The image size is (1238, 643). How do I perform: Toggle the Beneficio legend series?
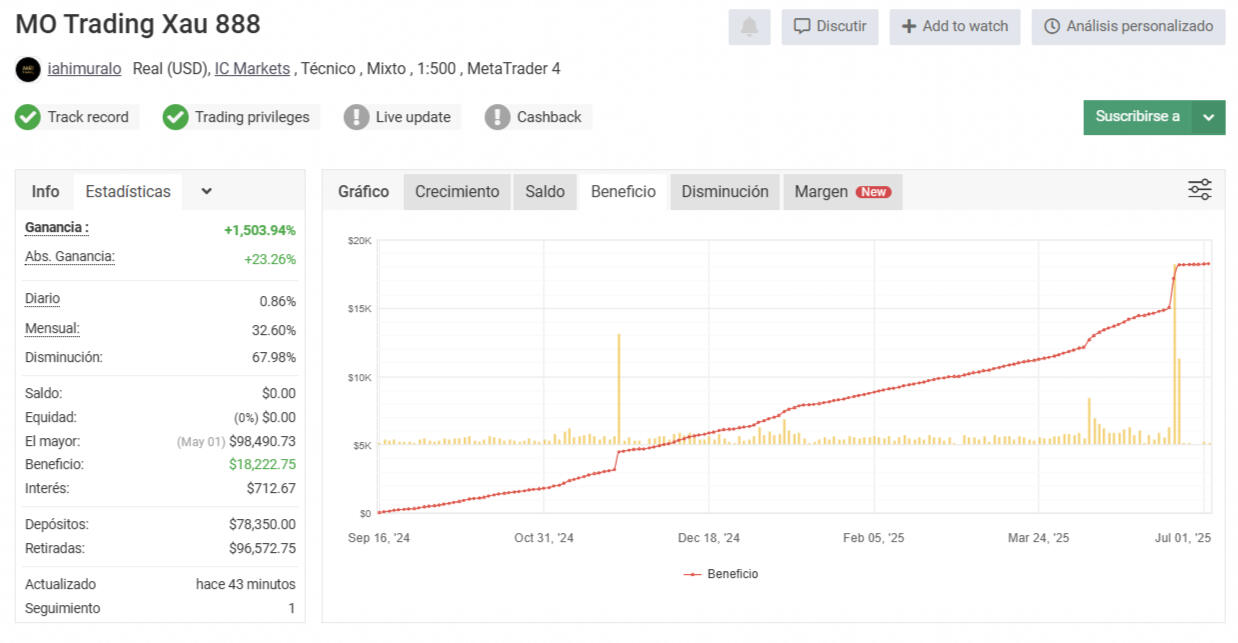(x=720, y=574)
